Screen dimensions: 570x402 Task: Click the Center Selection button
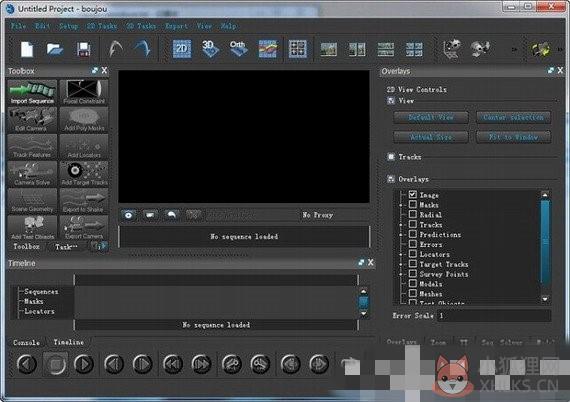(x=513, y=117)
